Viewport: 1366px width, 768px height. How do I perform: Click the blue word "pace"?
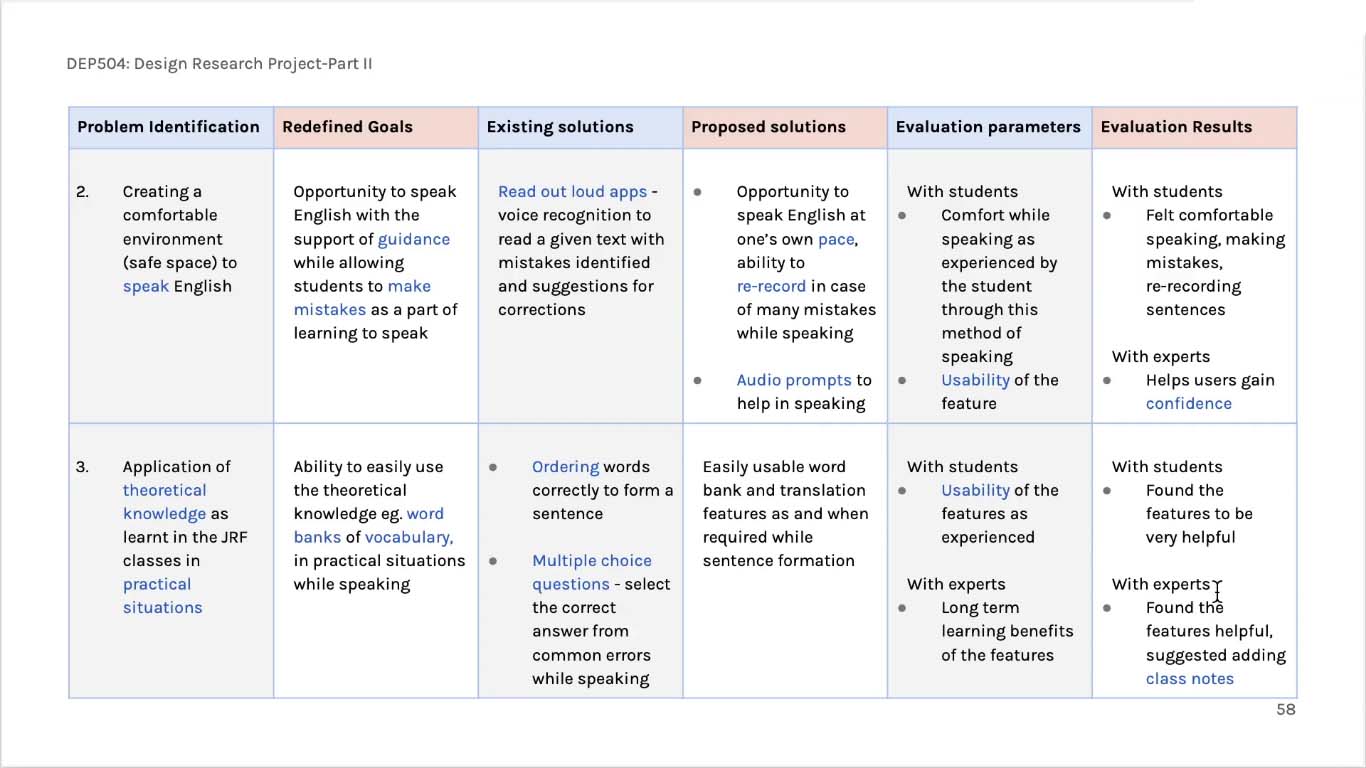[836, 239]
